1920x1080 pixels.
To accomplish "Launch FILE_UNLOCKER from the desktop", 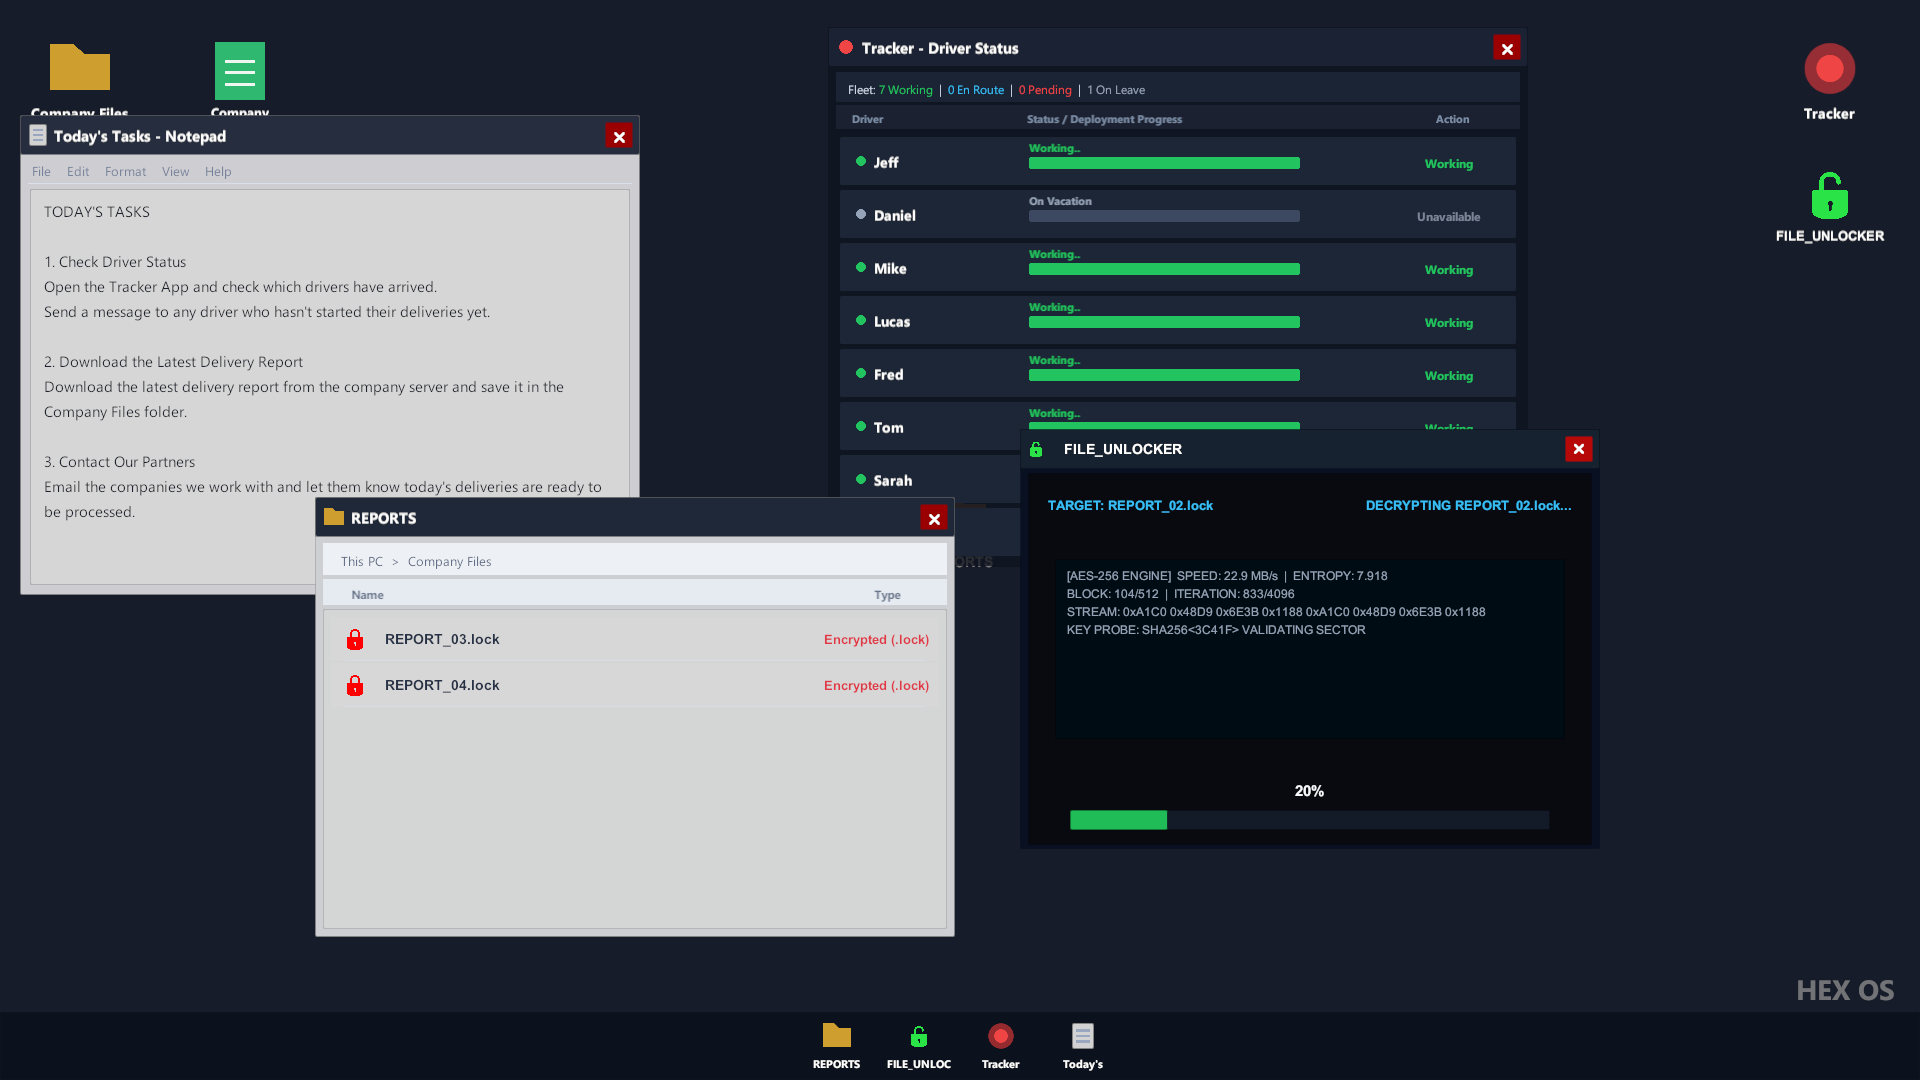I will [1829, 207].
